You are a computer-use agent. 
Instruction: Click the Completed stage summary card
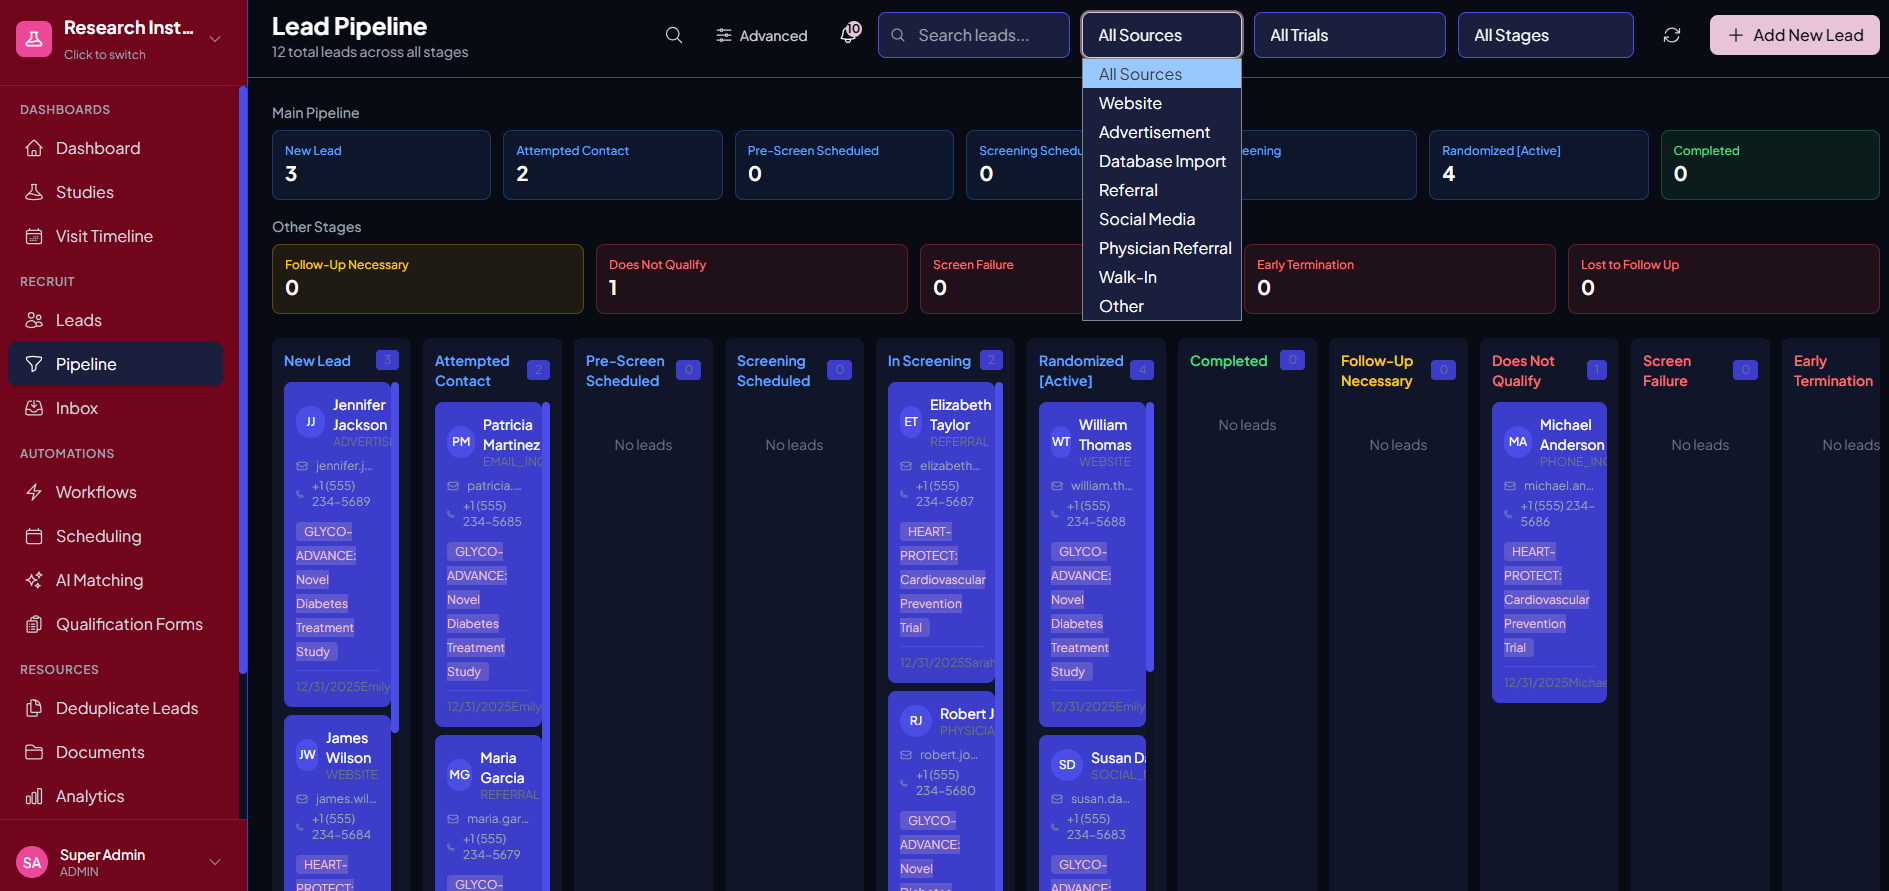click(x=1770, y=165)
